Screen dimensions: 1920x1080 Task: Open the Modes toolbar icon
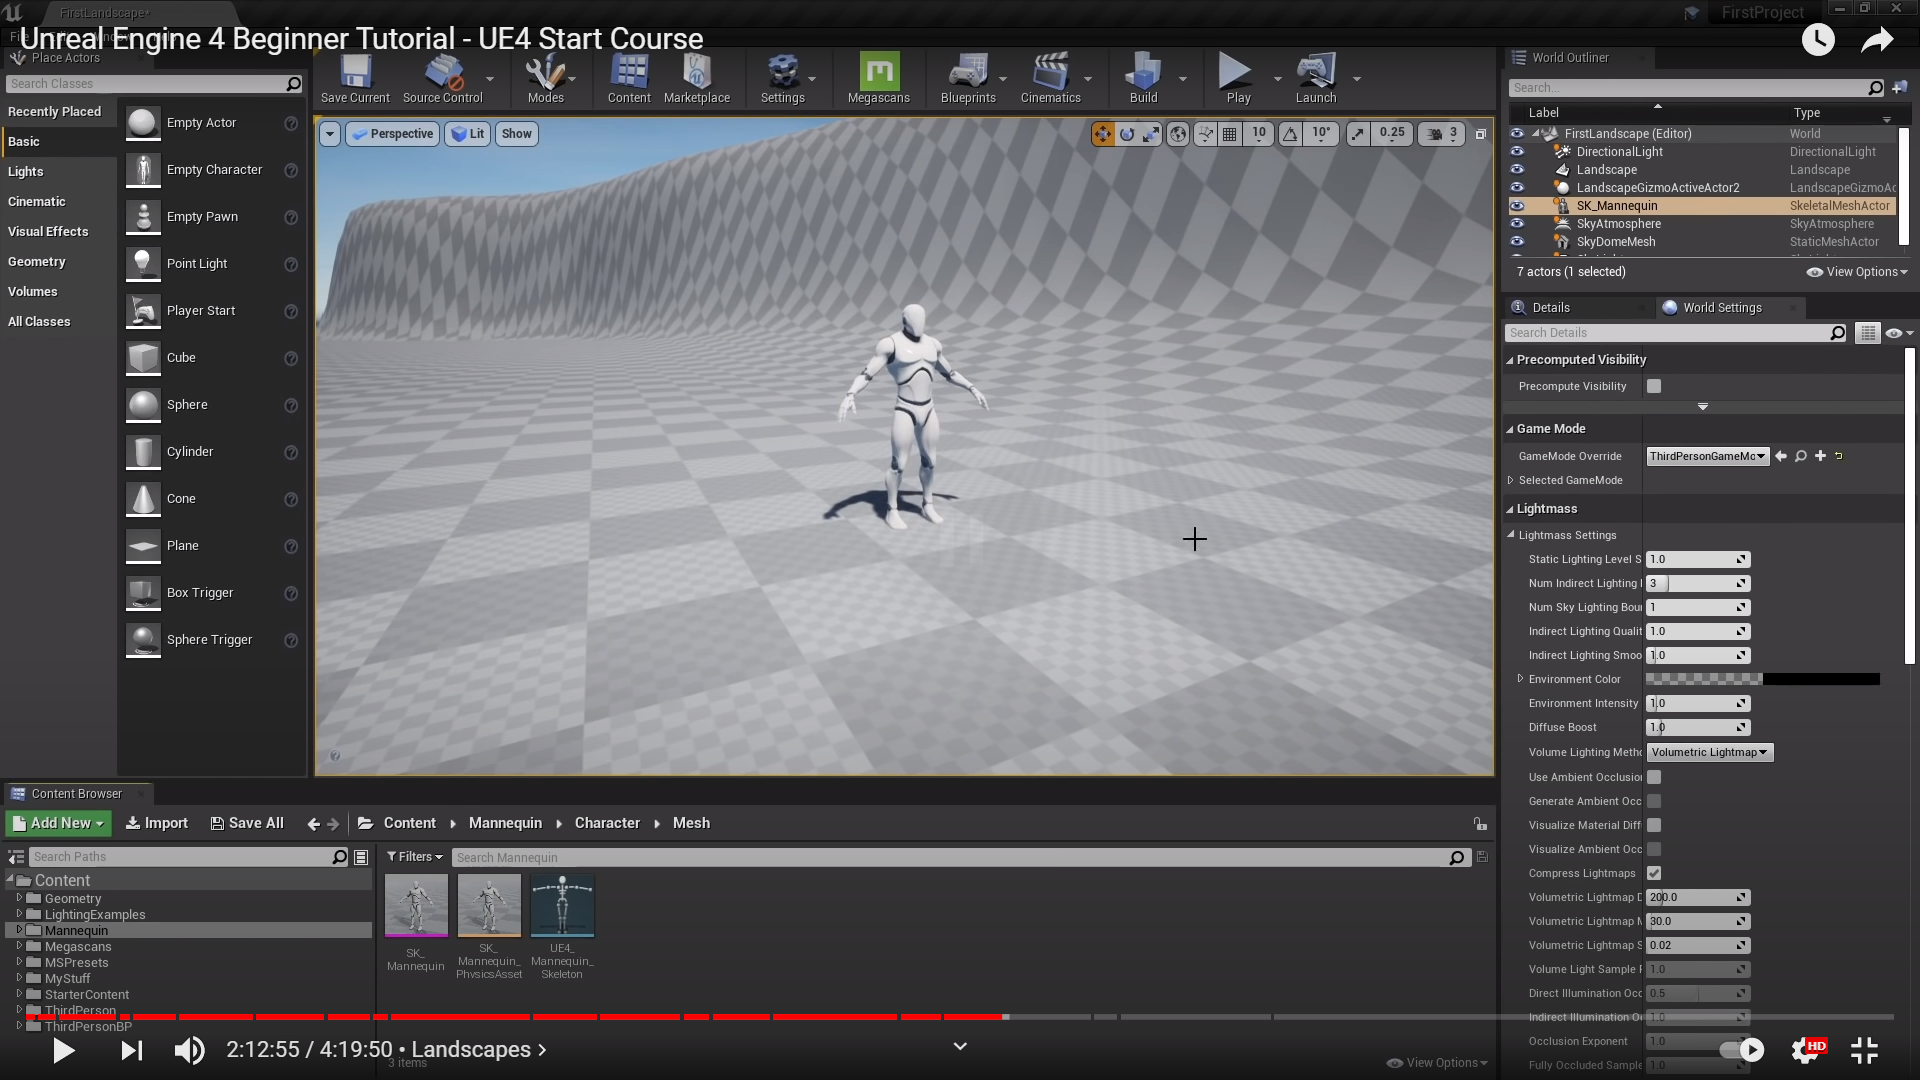click(x=545, y=78)
